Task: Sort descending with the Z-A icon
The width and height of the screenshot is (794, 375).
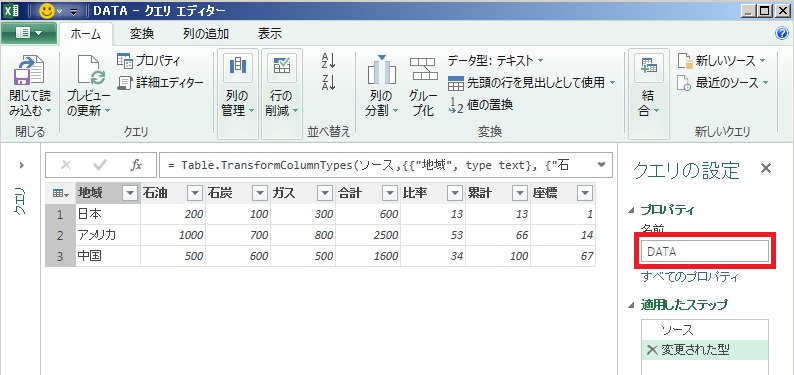Action: point(329,81)
